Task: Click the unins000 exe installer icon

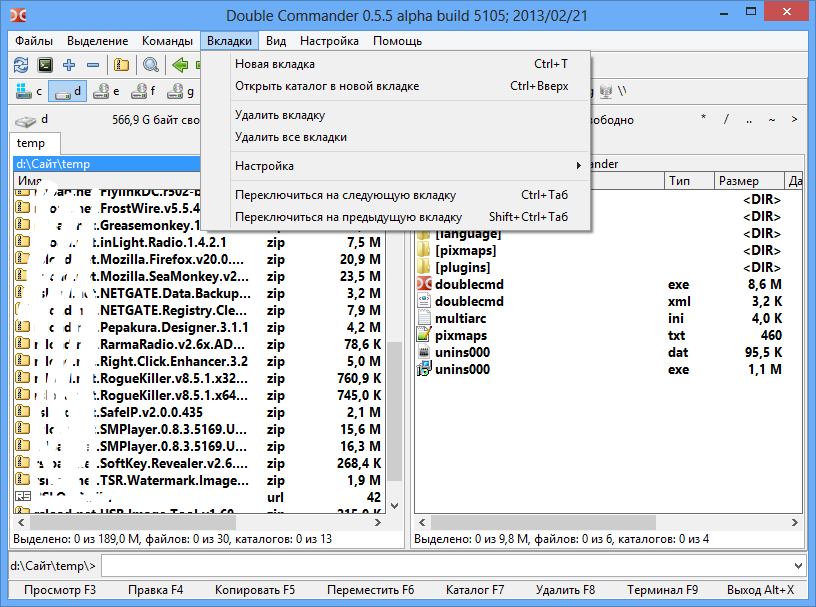Action: pyautogui.click(x=424, y=369)
